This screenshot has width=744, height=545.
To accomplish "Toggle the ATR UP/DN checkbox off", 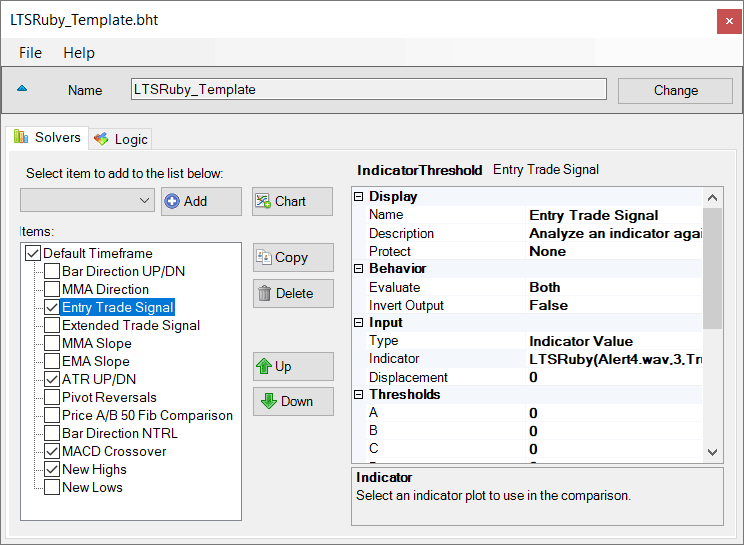I will tap(52, 379).
